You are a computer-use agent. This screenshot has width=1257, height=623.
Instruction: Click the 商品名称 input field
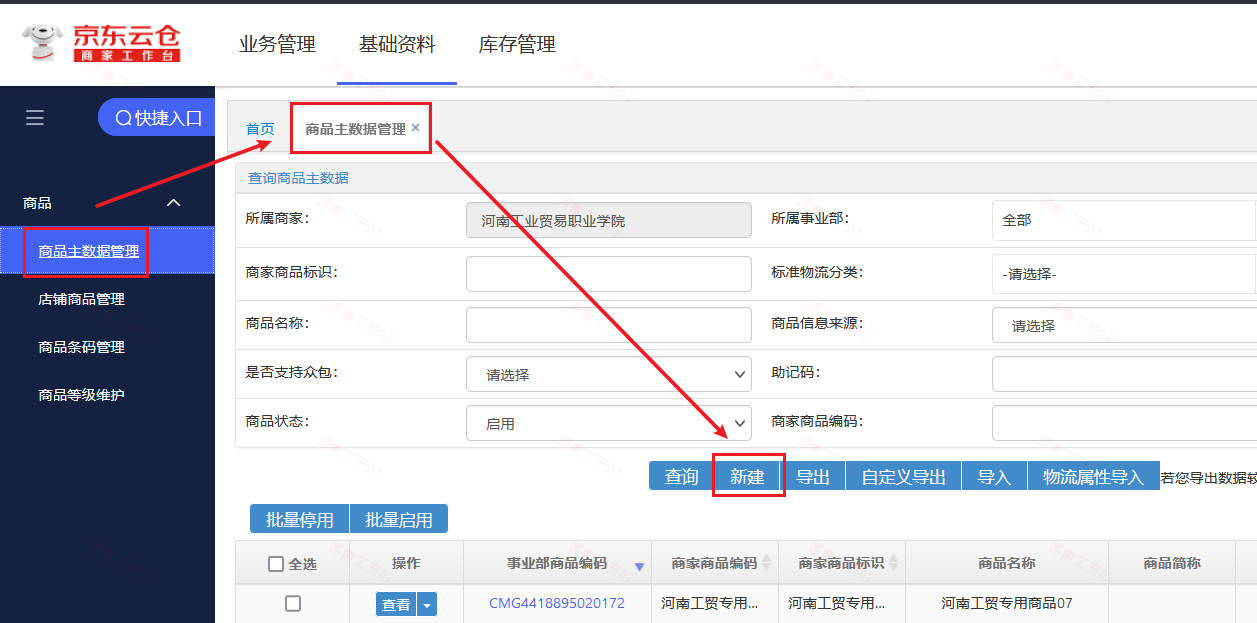click(x=609, y=325)
